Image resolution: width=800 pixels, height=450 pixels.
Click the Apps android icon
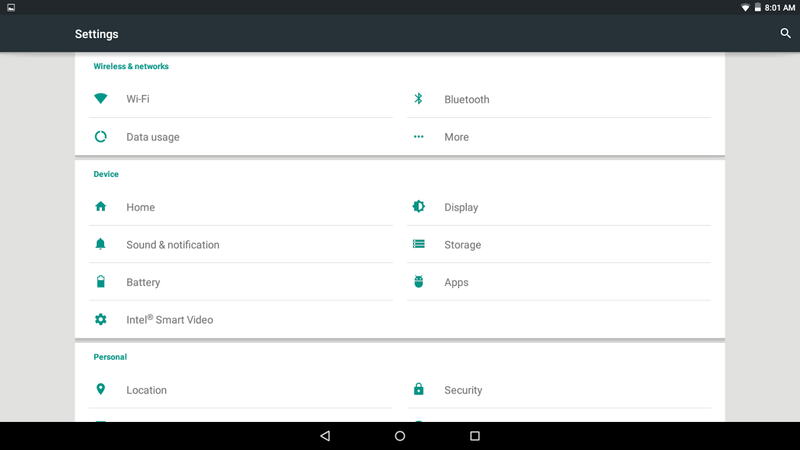(x=418, y=282)
